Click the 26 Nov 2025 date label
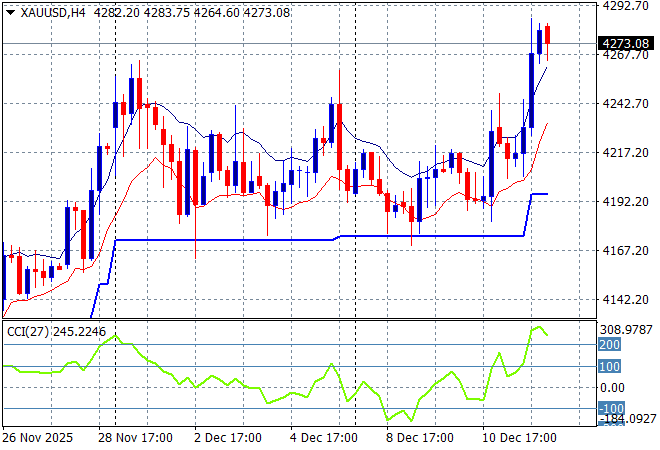This screenshot has height=450, width=660. click(40, 438)
